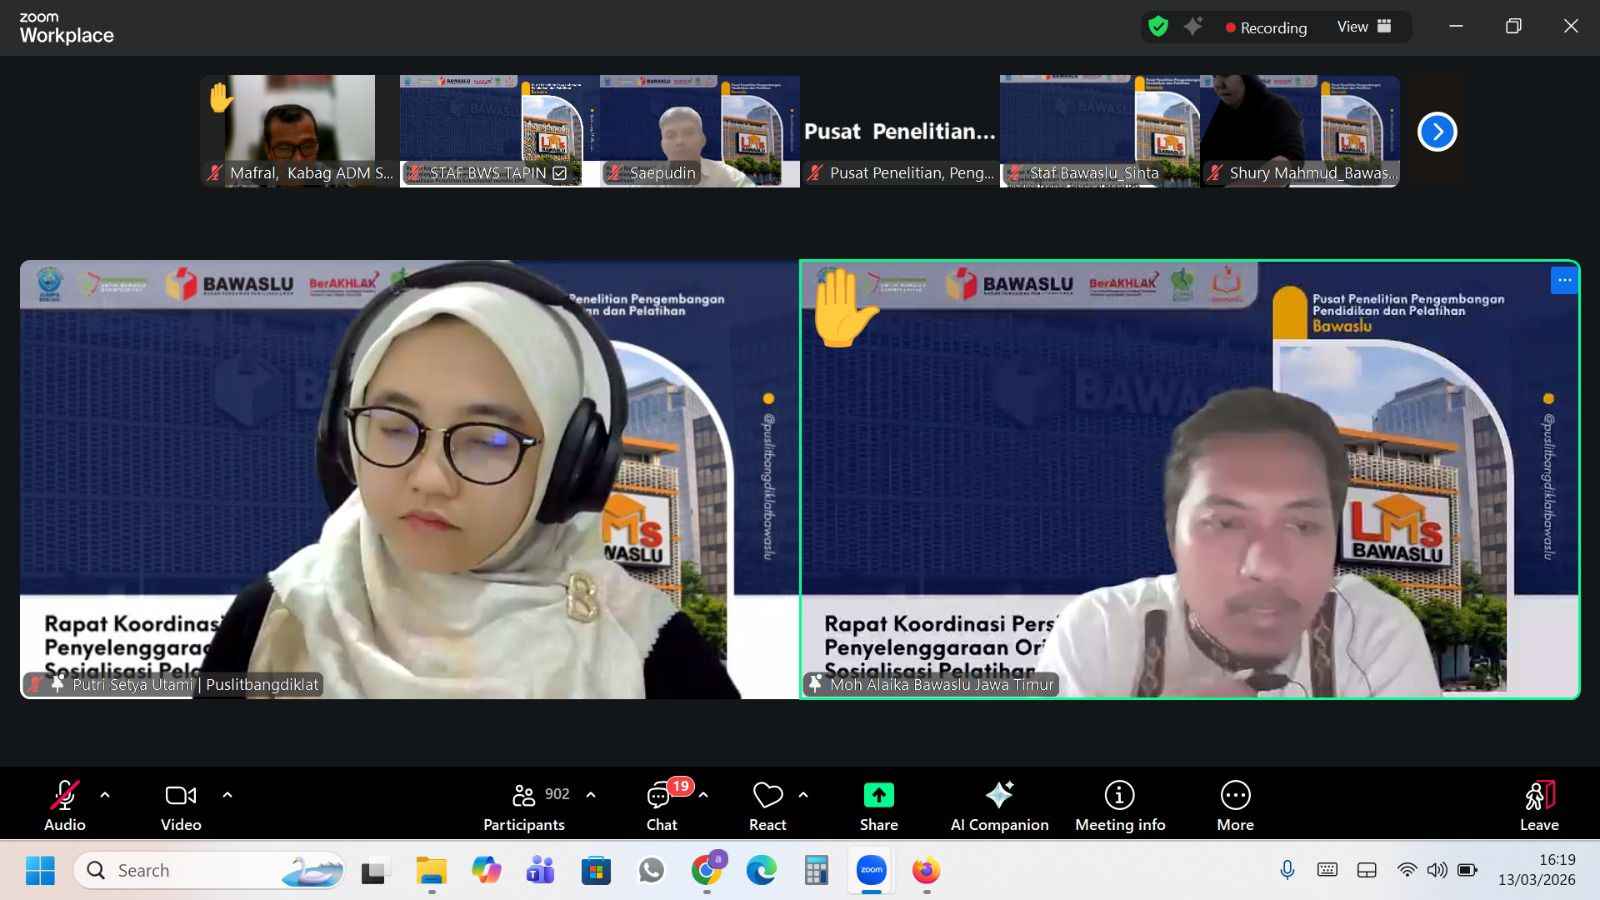Click the raised hand on Moh Alaika video
Image resolution: width=1600 pixels, height=900 pixels.
click(x=846, y=309)
